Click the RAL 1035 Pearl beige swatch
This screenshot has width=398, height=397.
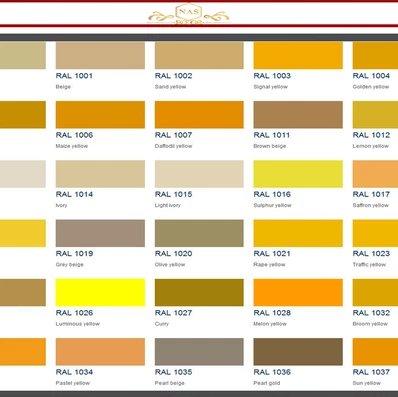(199, 352)
